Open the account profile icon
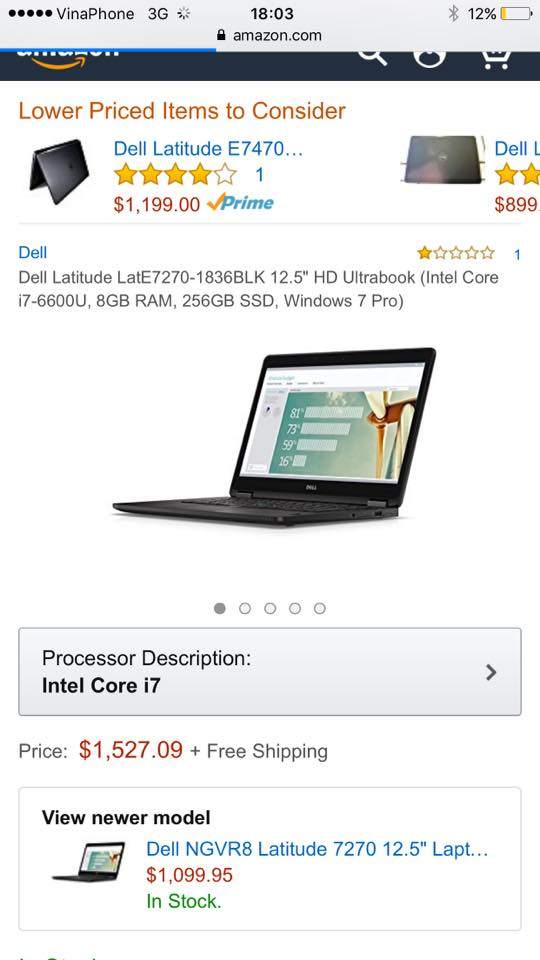The width and height of the screenshot is (540, 960). [x=430, y=59]
